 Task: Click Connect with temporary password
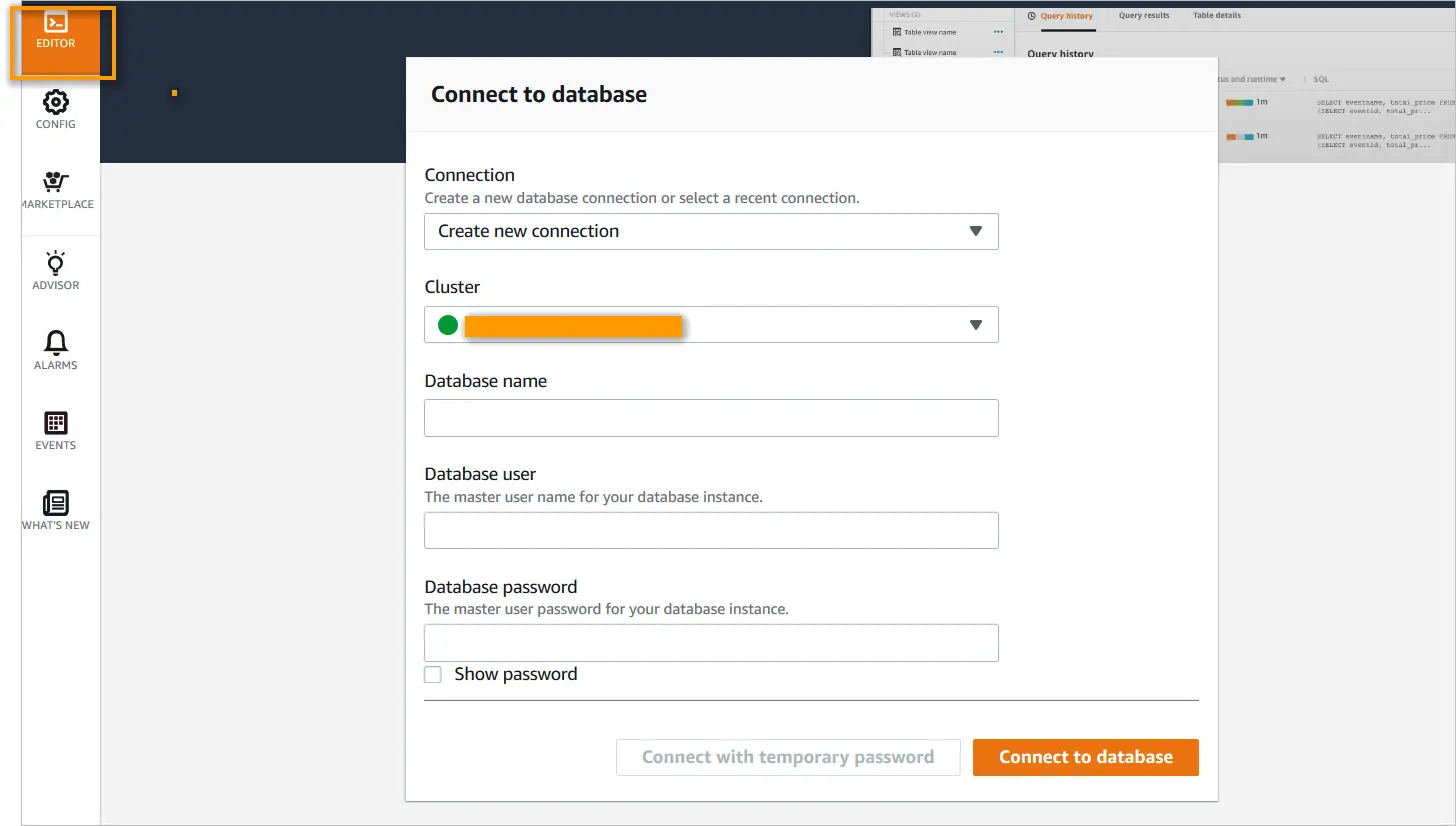click(788, 757)
